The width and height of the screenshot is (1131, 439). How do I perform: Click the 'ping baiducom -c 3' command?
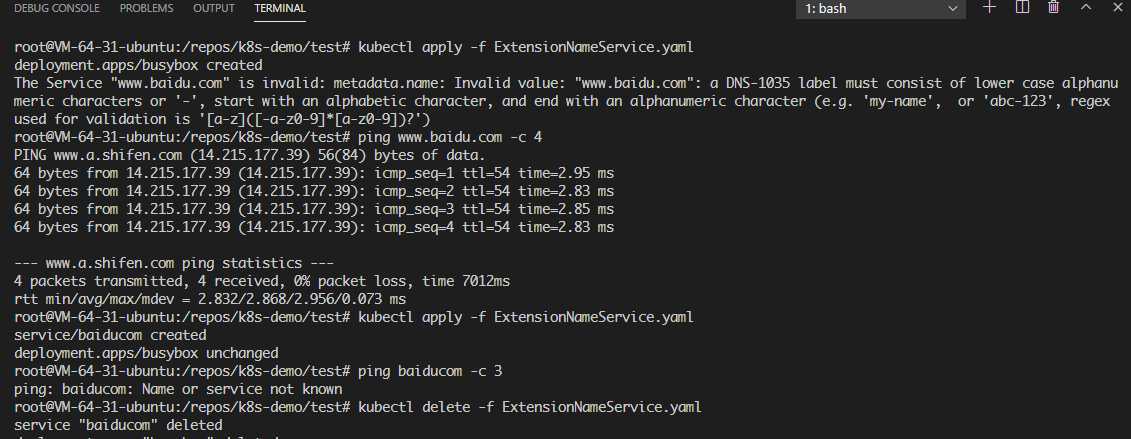(x=430, y=371)
